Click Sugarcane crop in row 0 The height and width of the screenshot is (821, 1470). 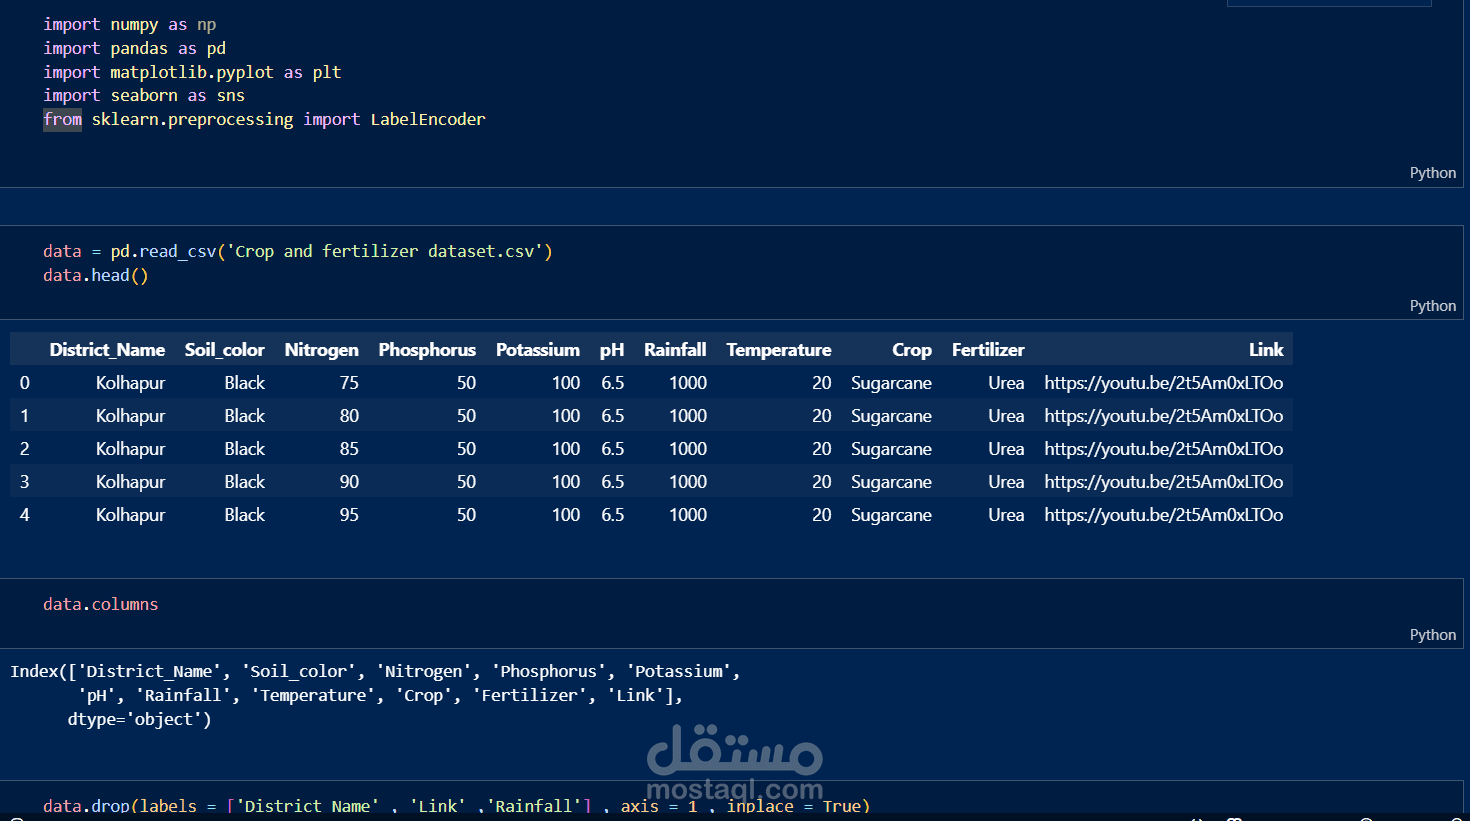click(x=891, y=383)
